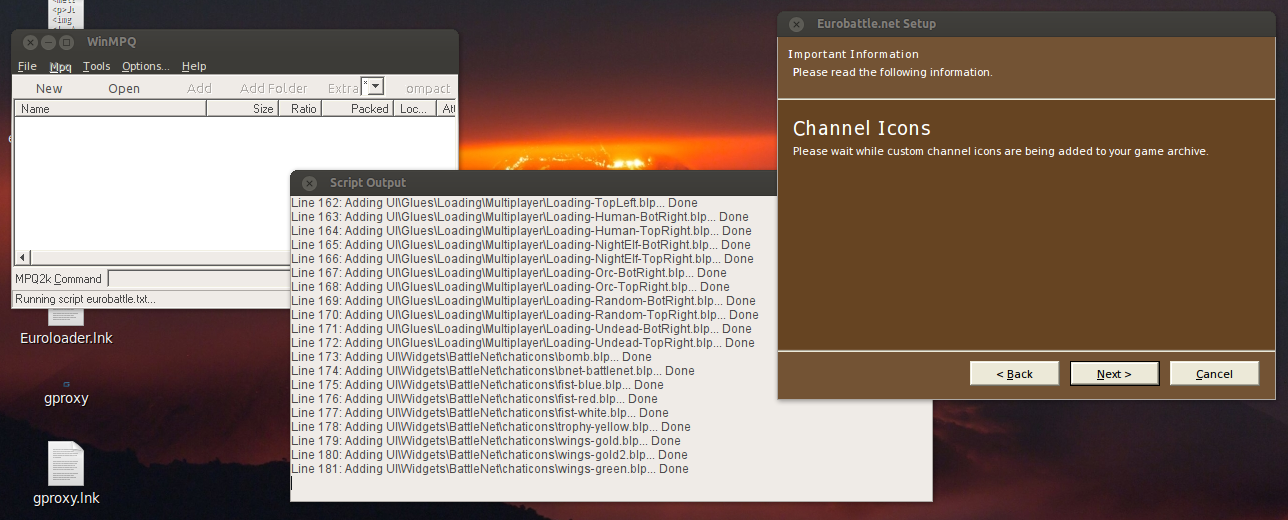This screenshot has height=520, width=1288.
Task: Sort by the Name column header
Action: [111, 109]
